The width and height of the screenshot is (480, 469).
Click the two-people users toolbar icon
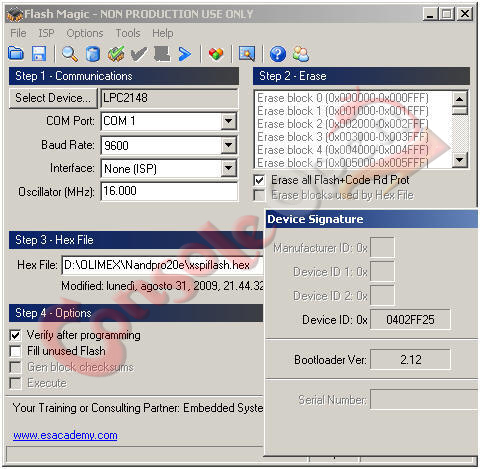click(301, 54)
